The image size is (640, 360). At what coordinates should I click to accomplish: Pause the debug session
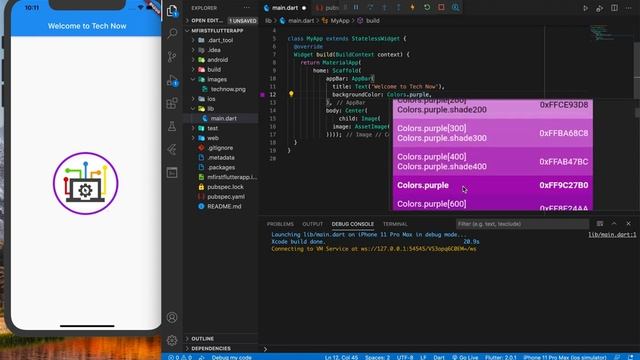click(x=356, y=7)
